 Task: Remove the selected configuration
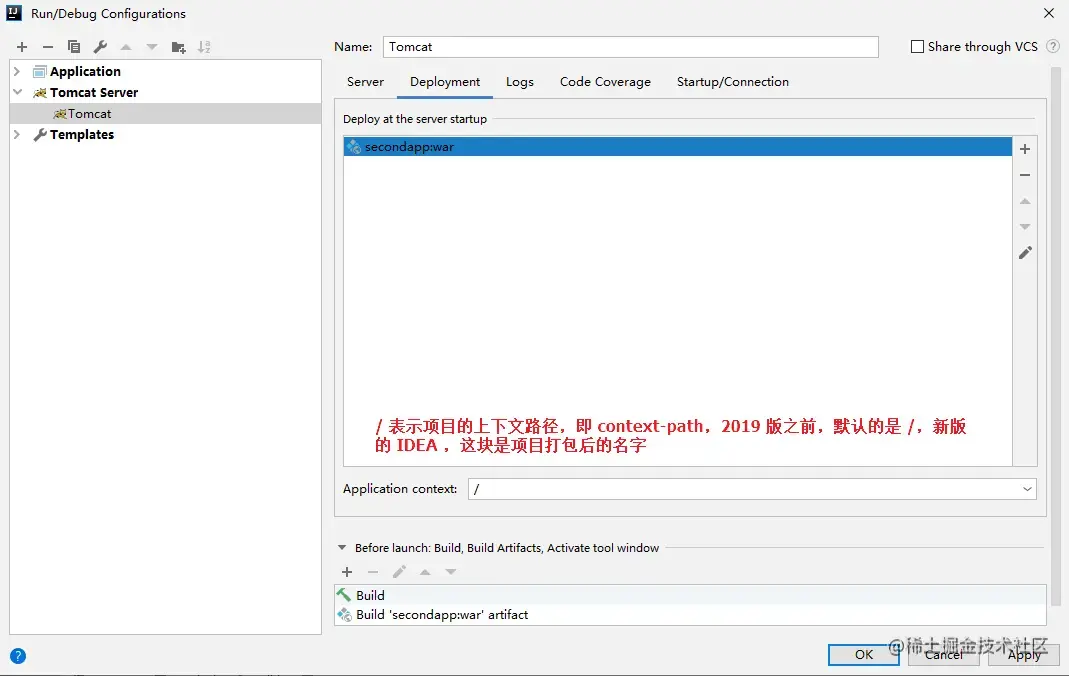(x=48, y=47)
